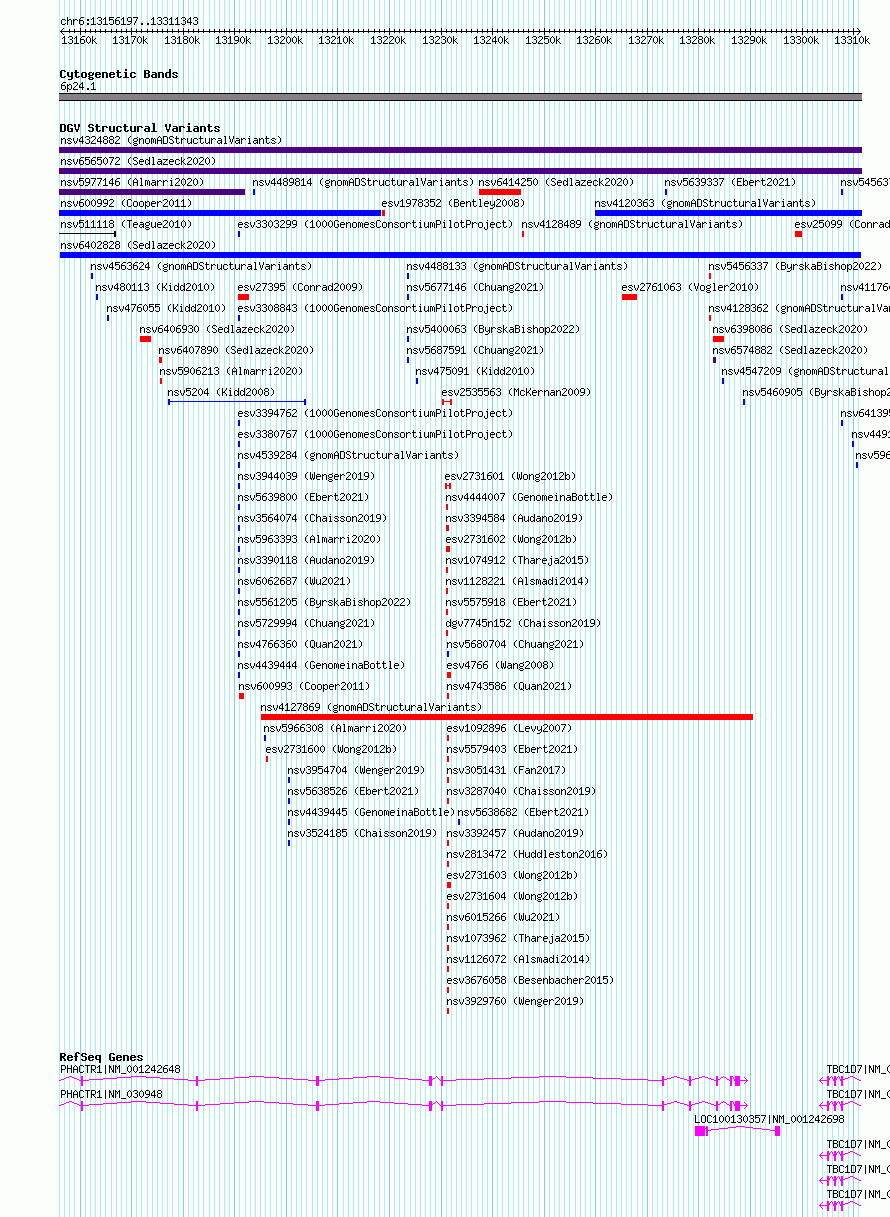890x1217 pixels.
Task: Select the esv2731601 (Wong2012b) variant
Action: tap(511, 476)
